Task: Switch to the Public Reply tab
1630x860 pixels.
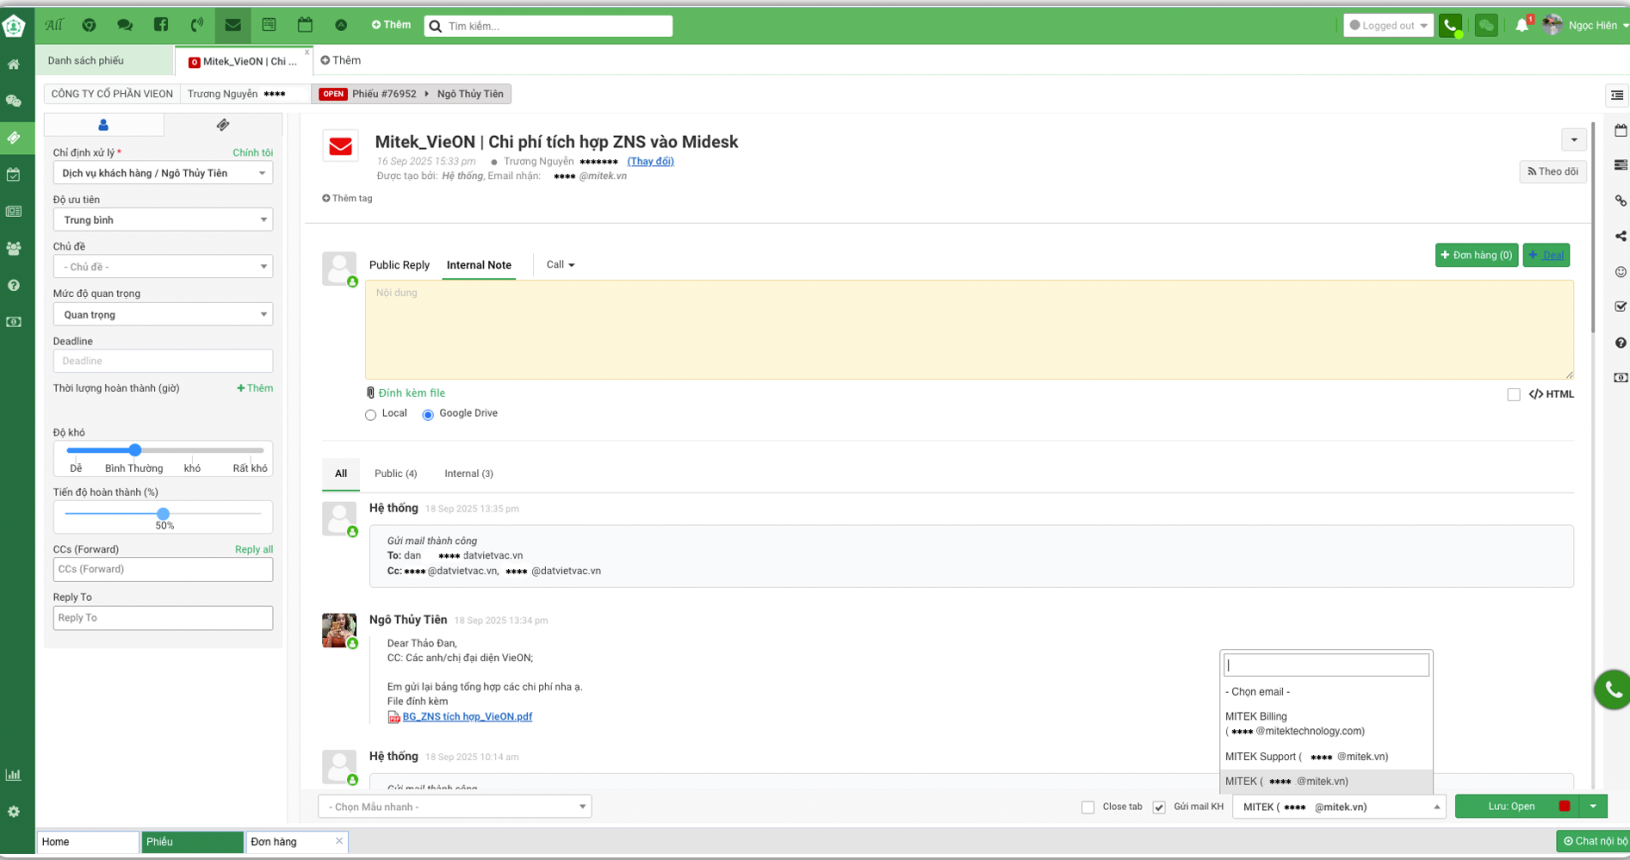Action: point(399,265)
